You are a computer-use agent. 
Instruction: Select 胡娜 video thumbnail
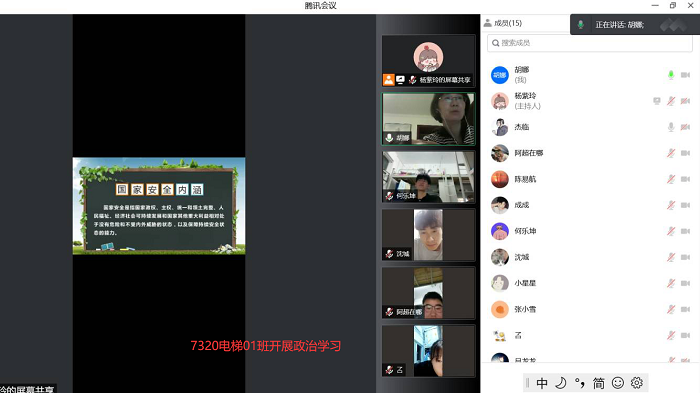428,119
